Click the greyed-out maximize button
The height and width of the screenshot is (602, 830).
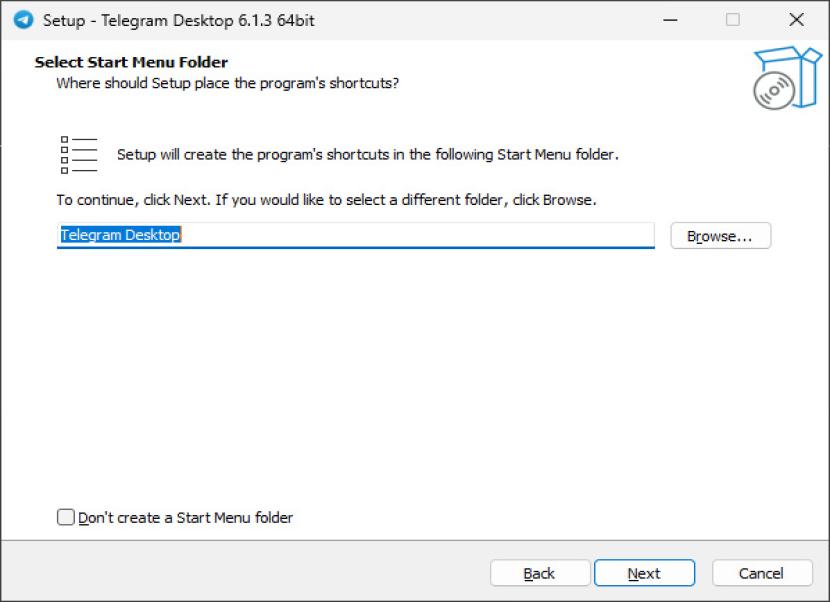[733, 20]
